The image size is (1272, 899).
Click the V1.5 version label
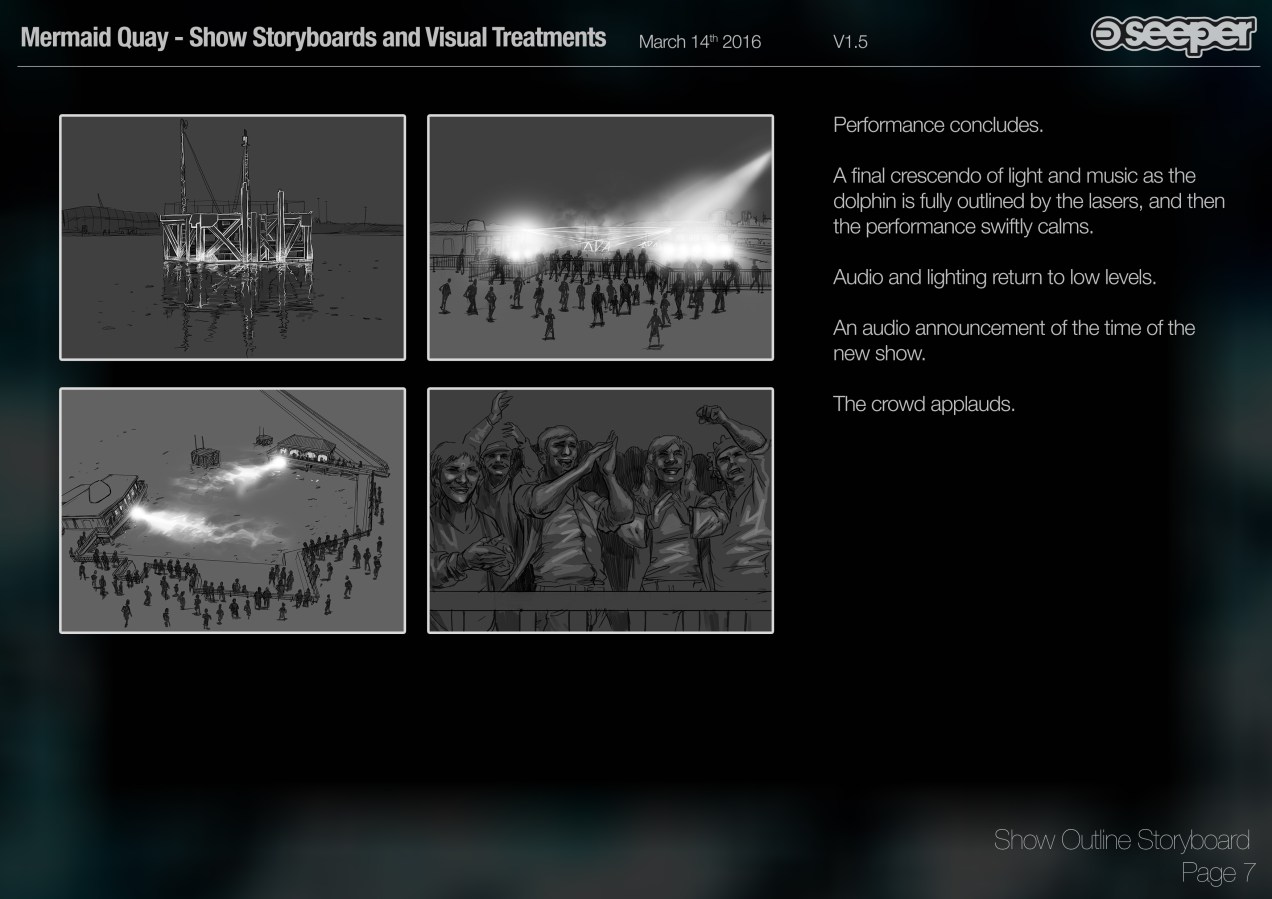pos(849,42)
